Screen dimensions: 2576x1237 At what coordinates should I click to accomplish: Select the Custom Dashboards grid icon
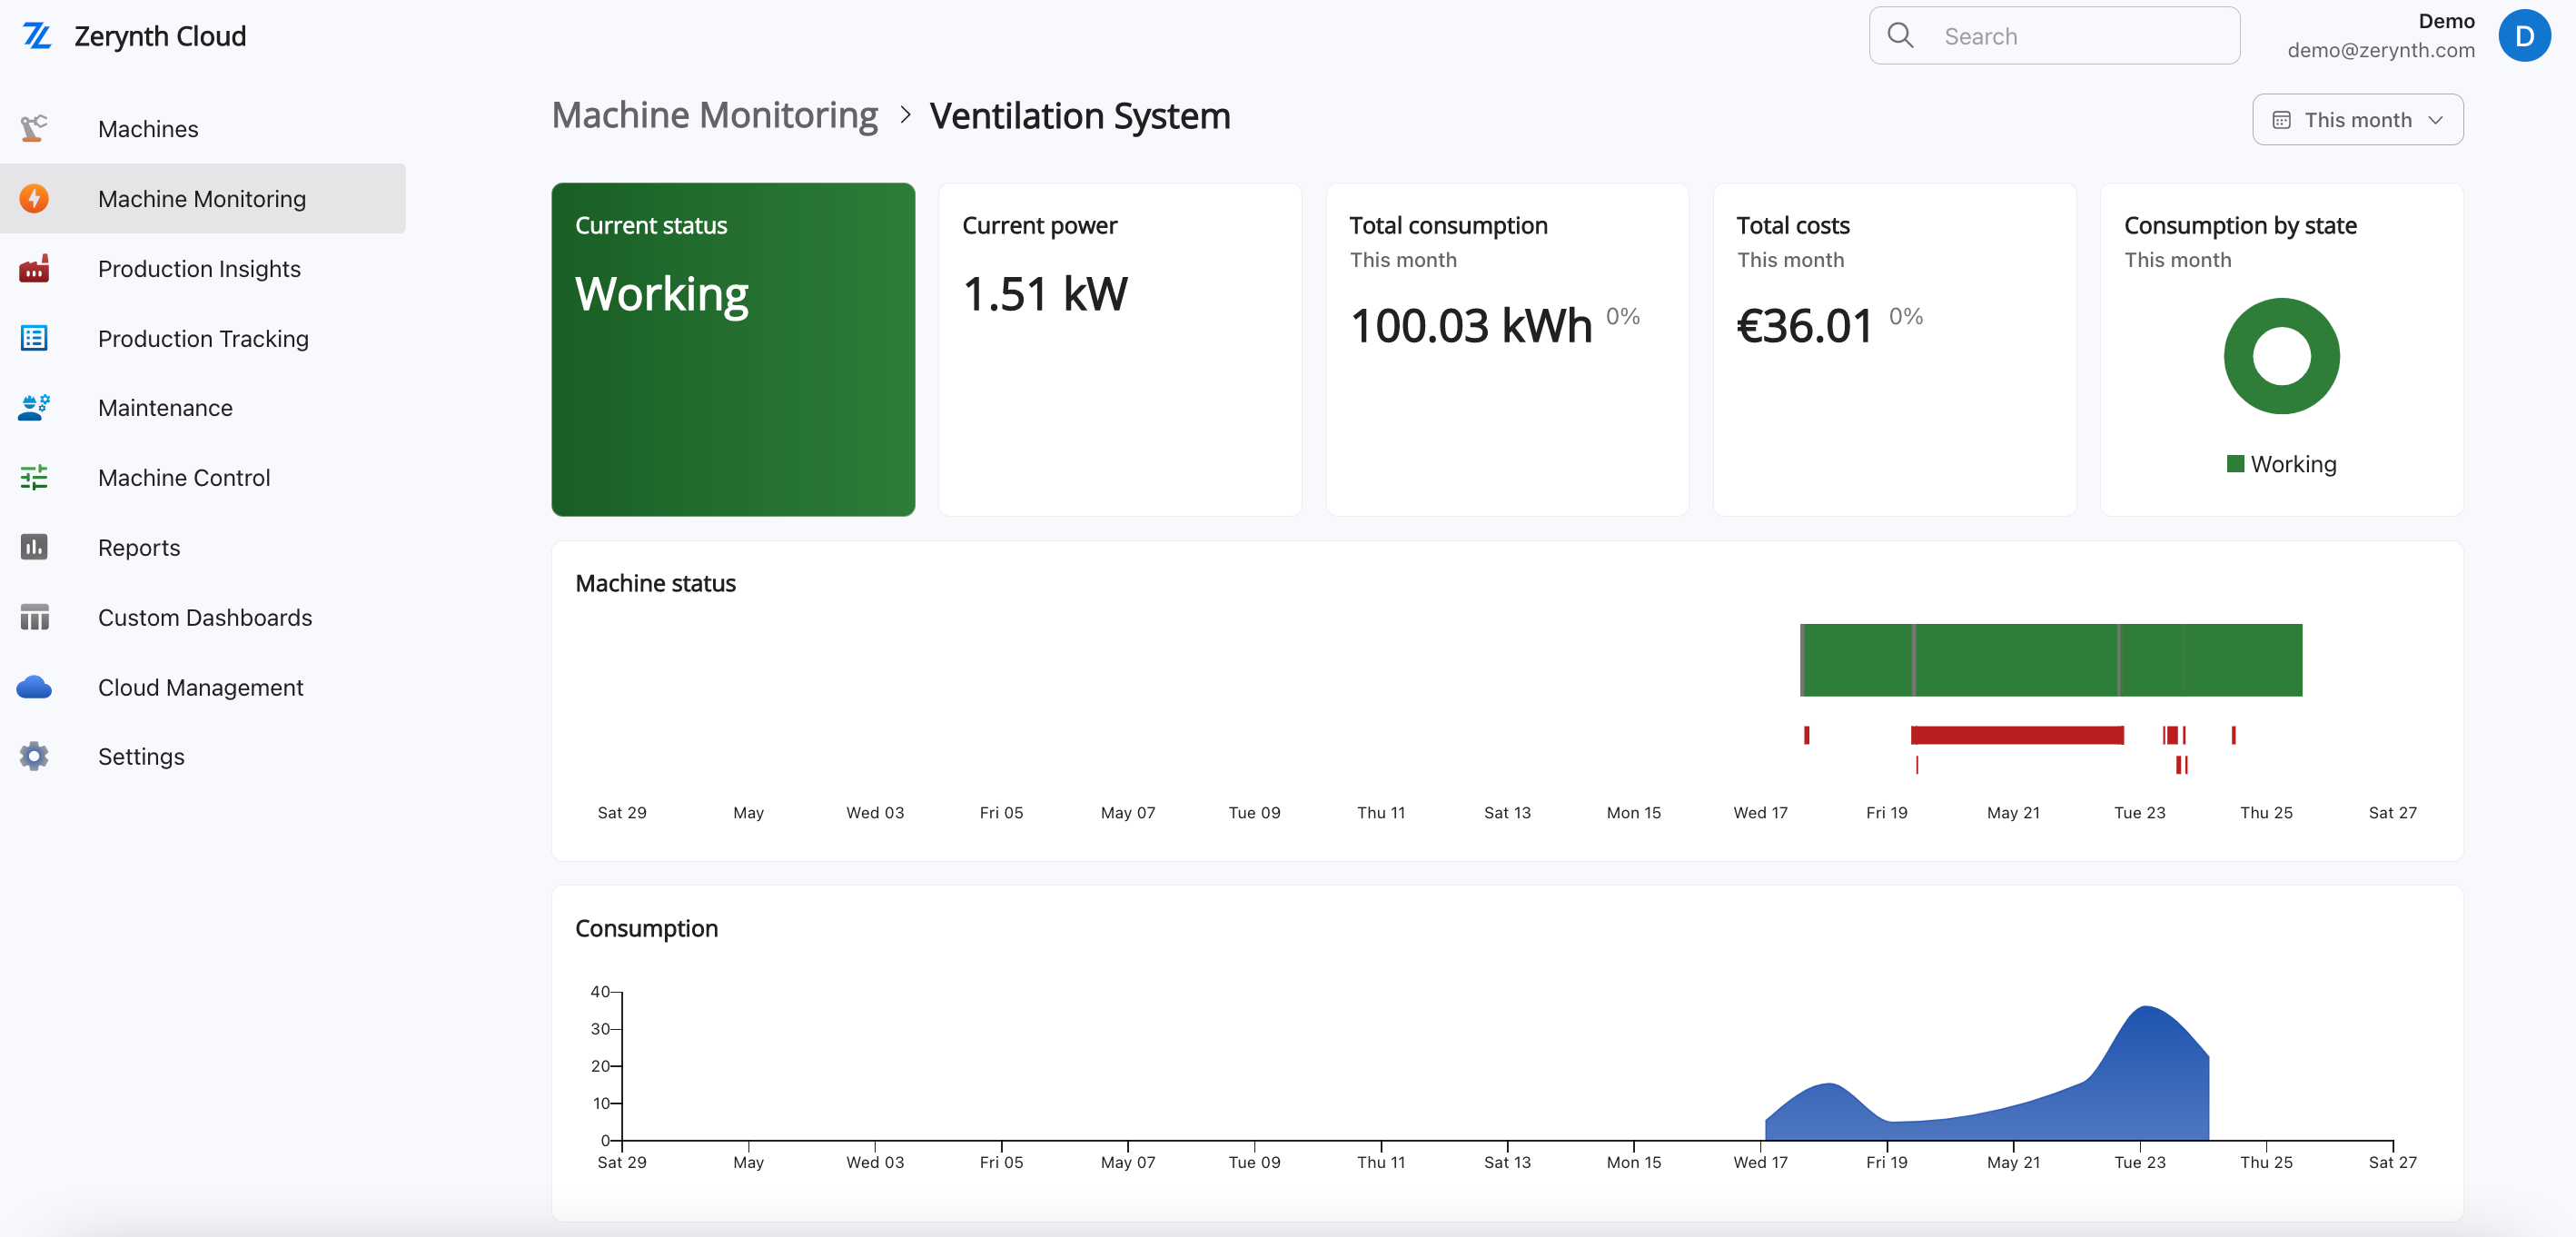(34, 617)
